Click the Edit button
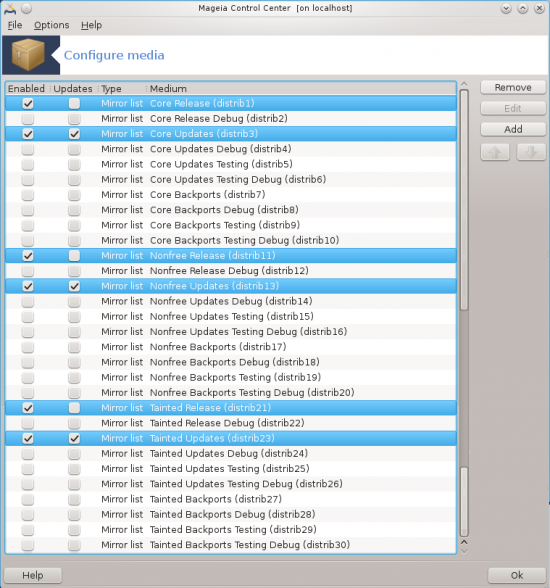This screenshot has height=588, width=550. 513,108
